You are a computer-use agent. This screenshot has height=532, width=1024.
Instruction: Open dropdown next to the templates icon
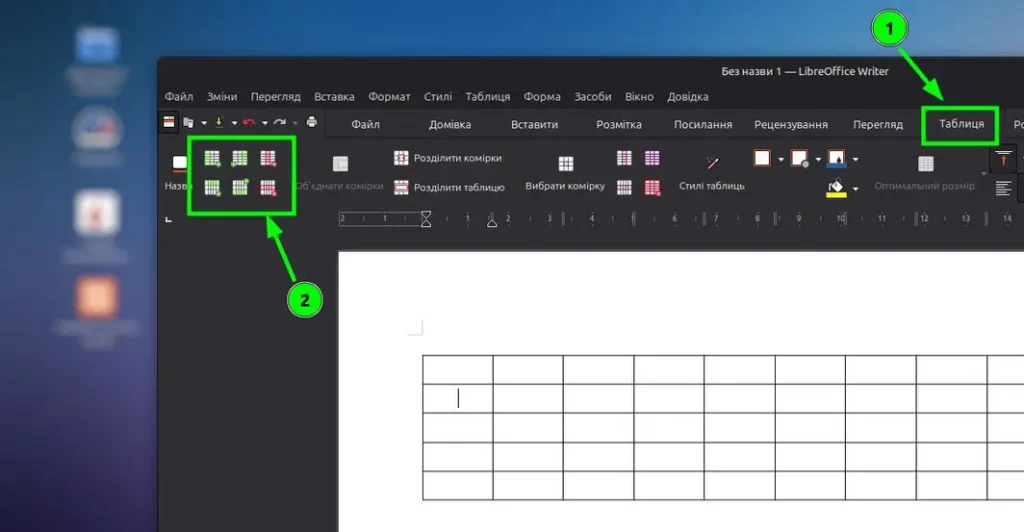tap(204, 123)
